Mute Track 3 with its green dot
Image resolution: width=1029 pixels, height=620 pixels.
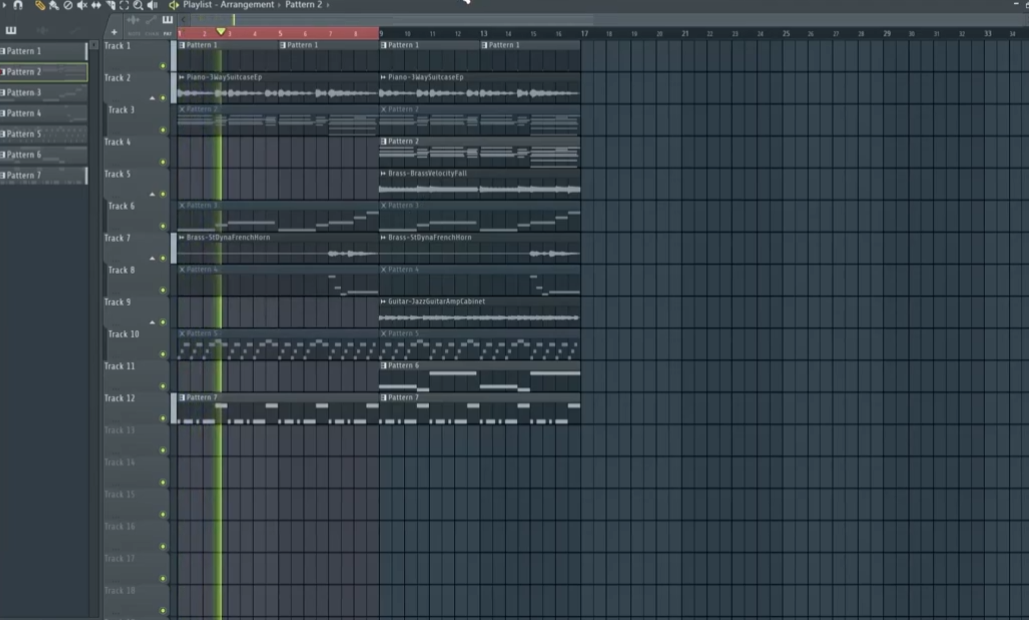tap(163, 130)
